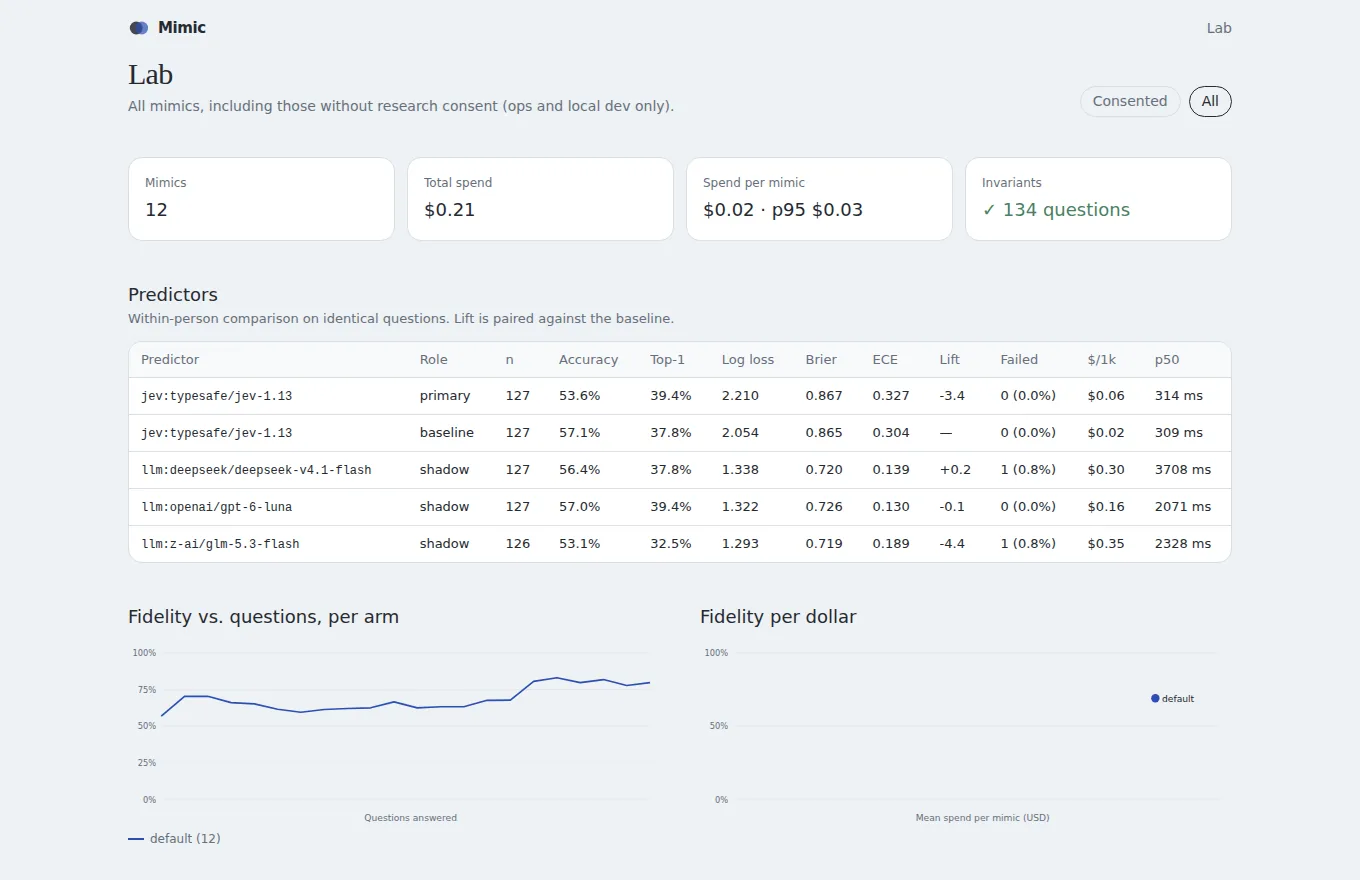Click the $/1k column header
1360x880 pixels.
tap(1100, 360)
